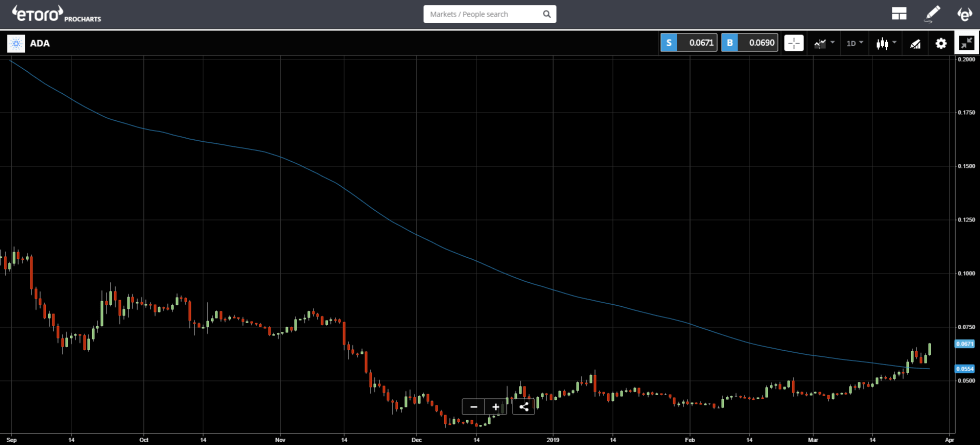Open the chart layout grid selector
This screenshot has width=980, height=445.
899,14
